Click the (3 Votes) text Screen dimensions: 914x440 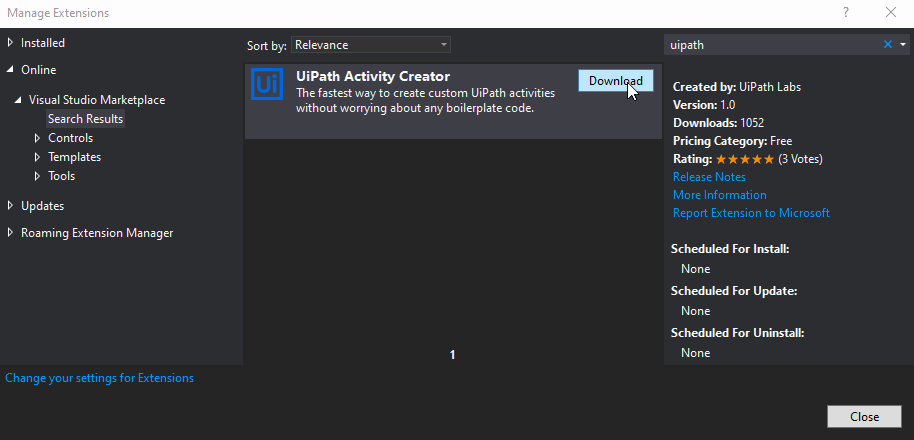800,159
